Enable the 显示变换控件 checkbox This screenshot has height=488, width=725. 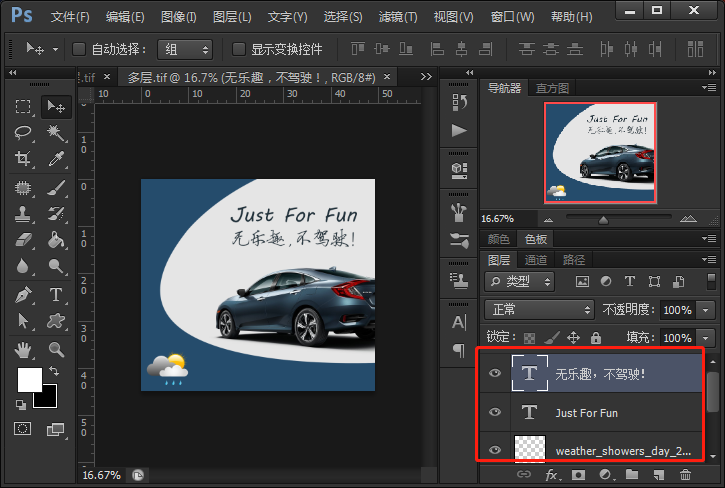tap(238, 49)
